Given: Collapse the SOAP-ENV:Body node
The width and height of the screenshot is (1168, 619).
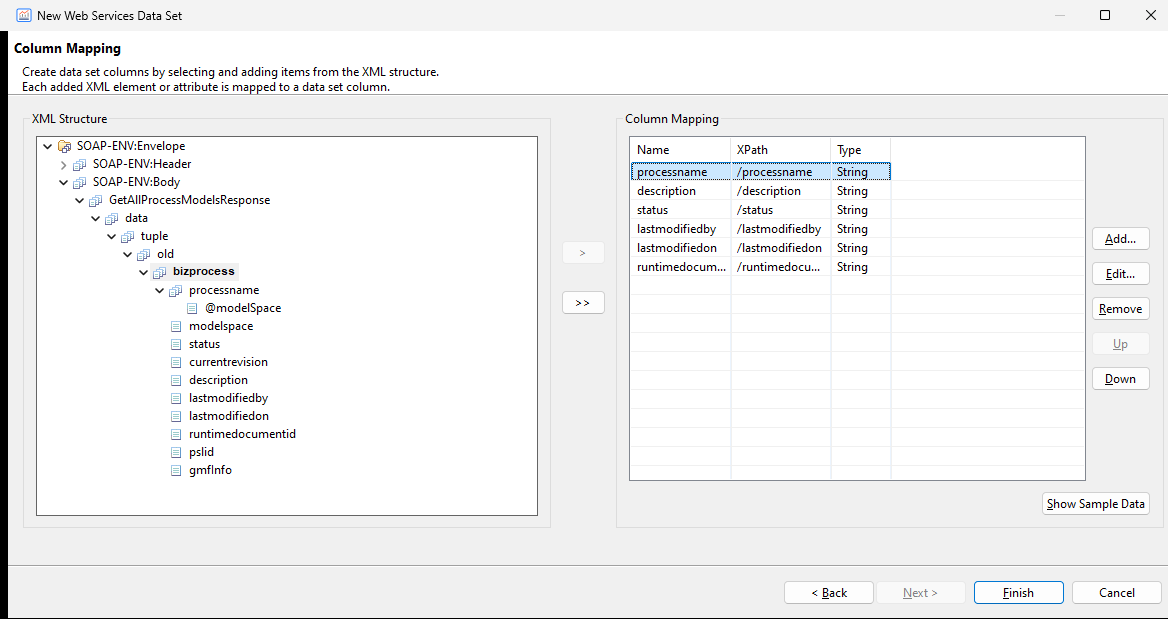Looking at the screenshot, I should coord(63,182).
